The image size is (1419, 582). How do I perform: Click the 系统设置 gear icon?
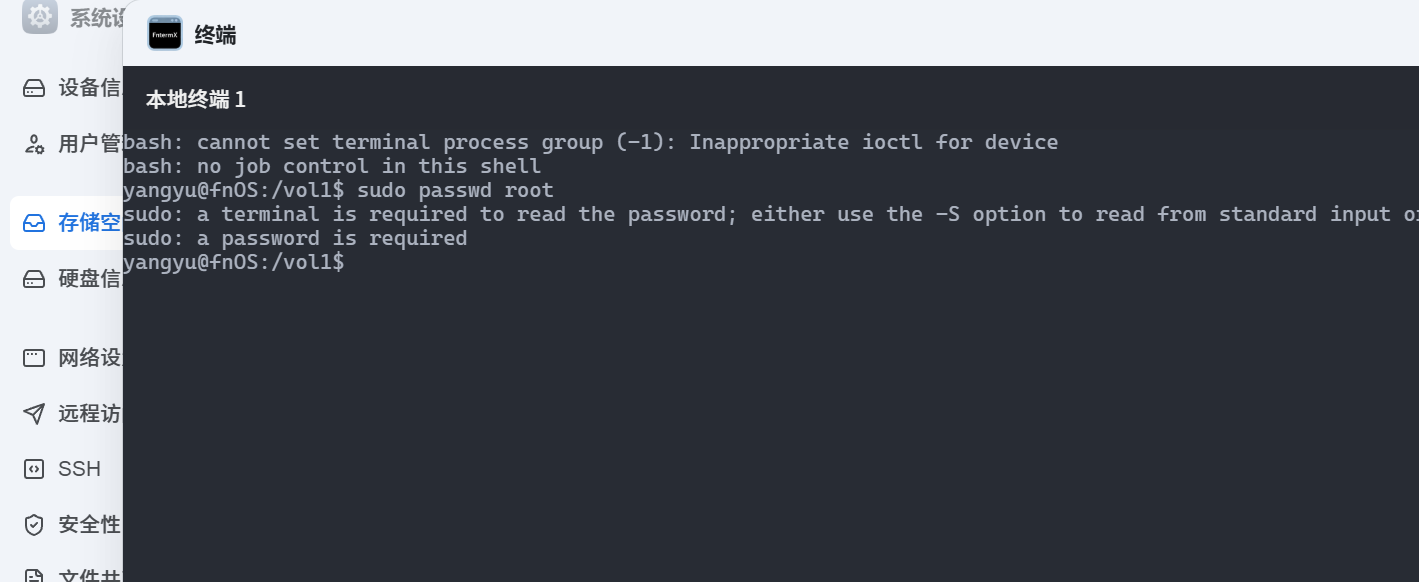[39, 17]
